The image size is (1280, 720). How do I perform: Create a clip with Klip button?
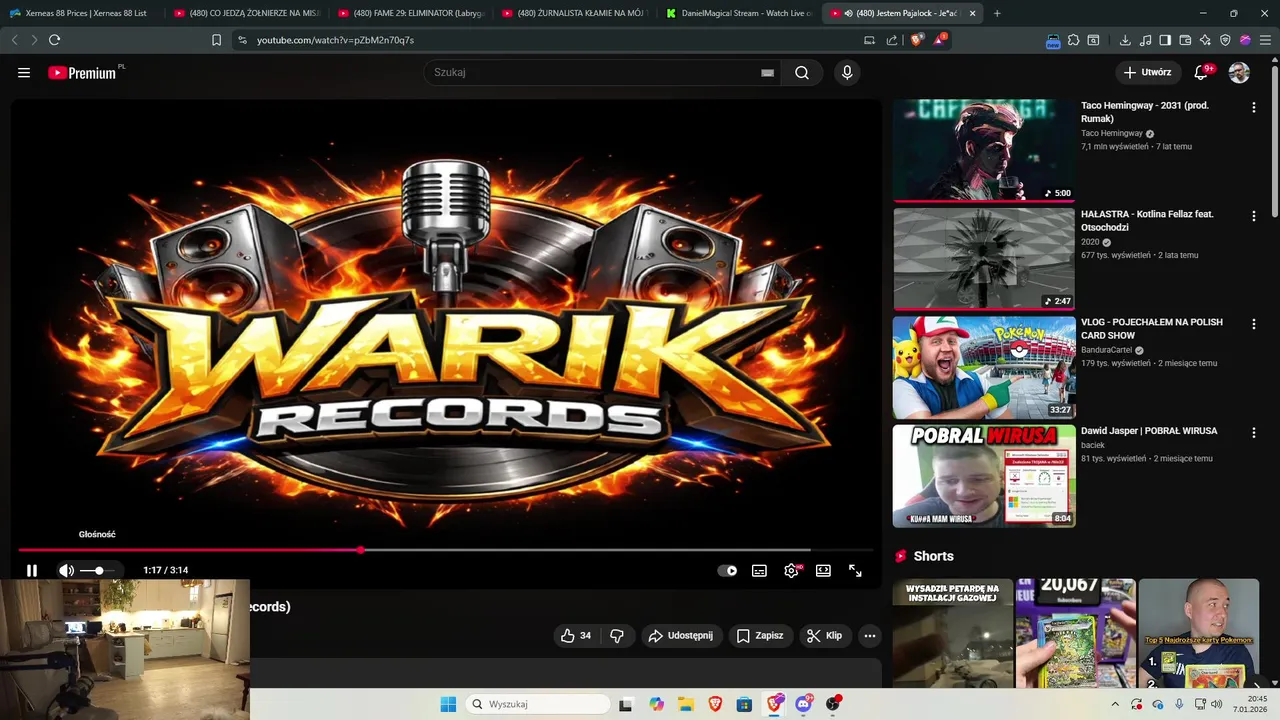click(x=825, y=635)
